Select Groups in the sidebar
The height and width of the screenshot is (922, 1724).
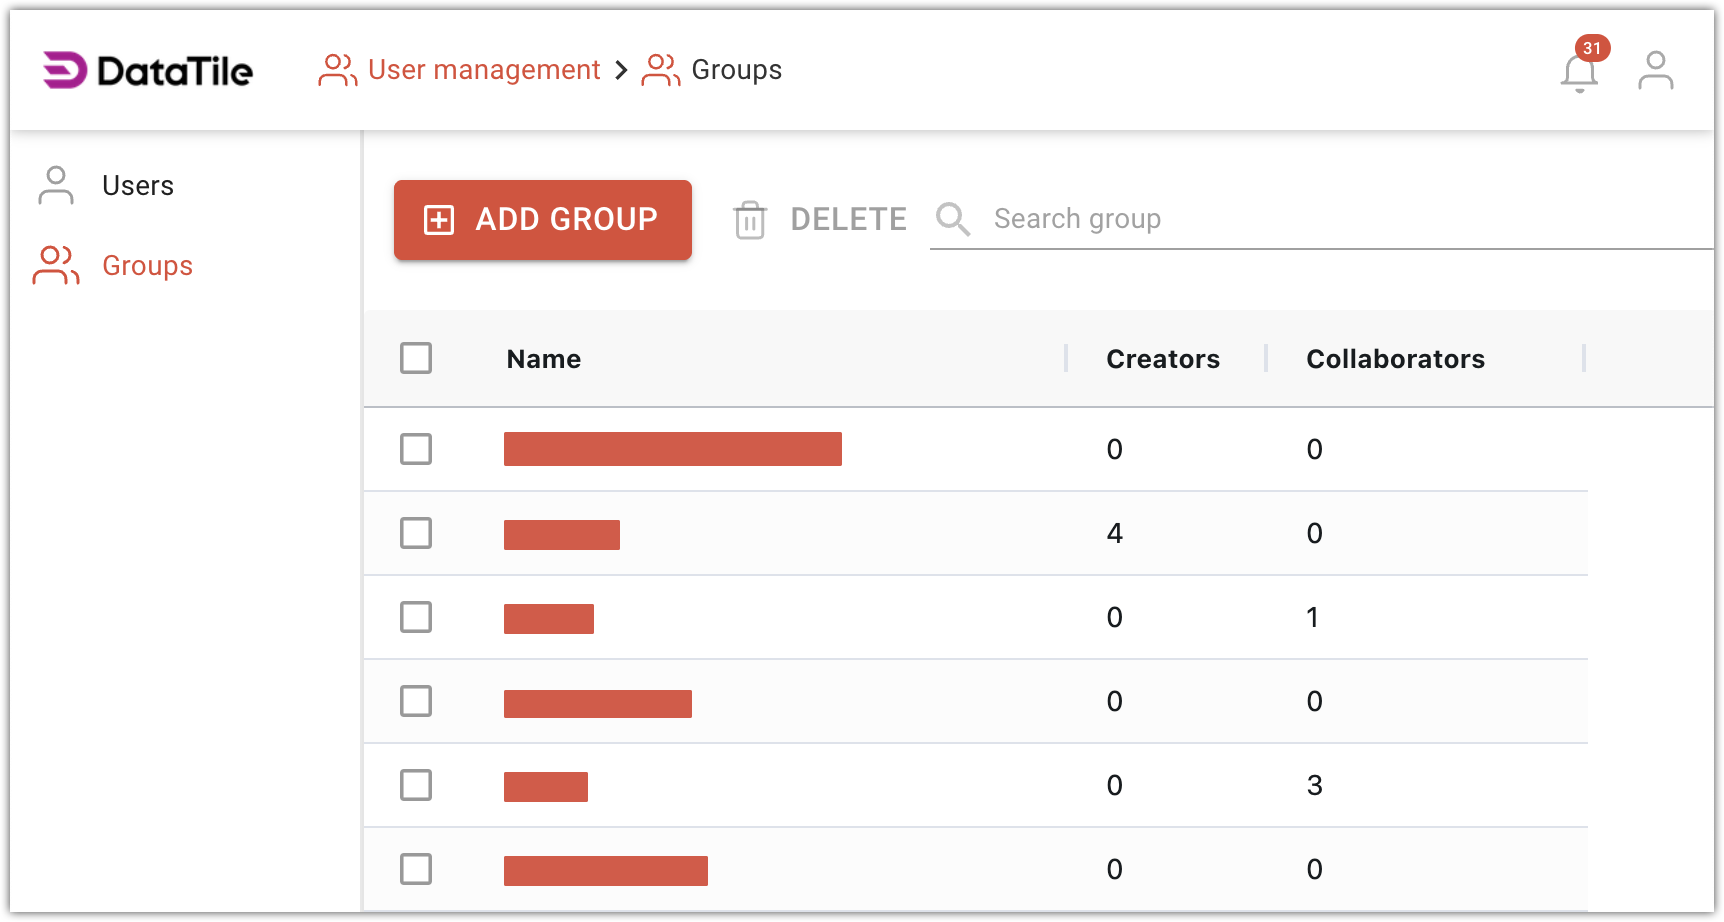[x=147, y=266]
